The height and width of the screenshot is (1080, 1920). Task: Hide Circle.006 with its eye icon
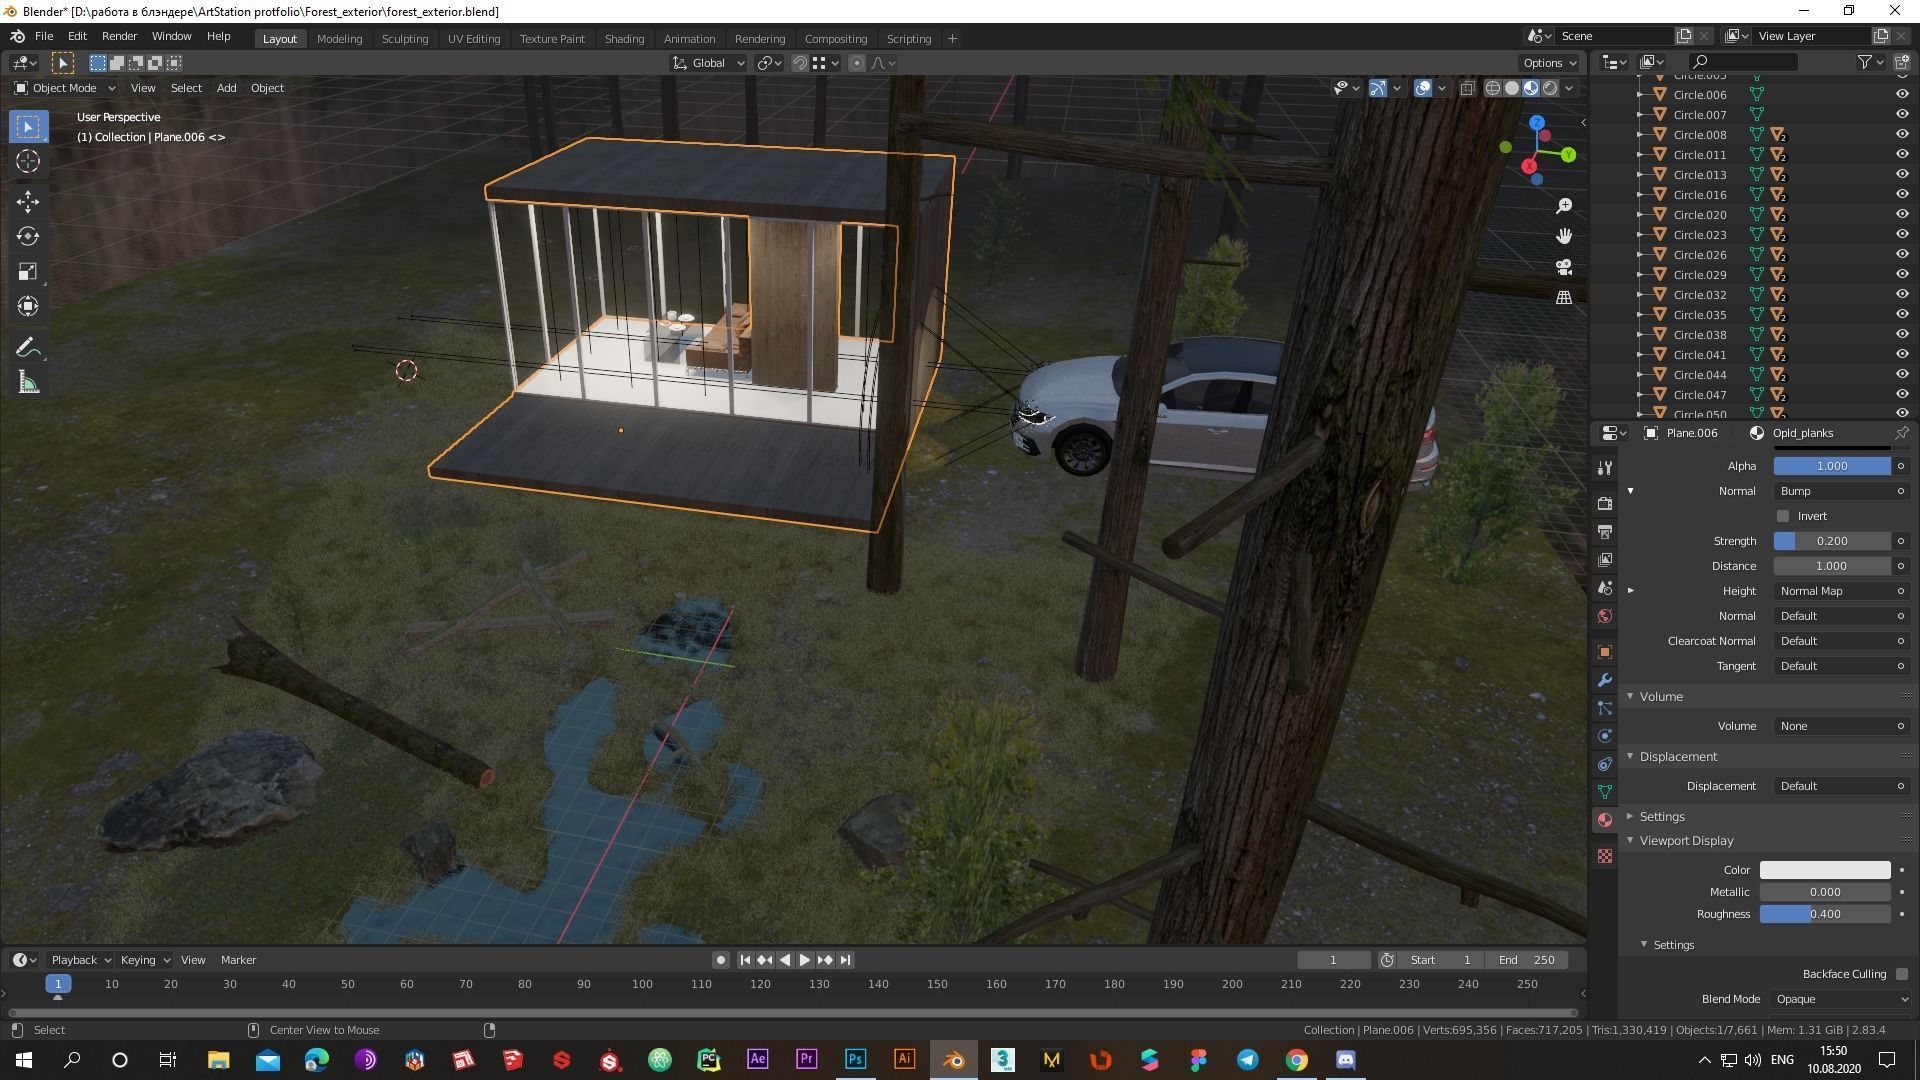coord(1902,94)
